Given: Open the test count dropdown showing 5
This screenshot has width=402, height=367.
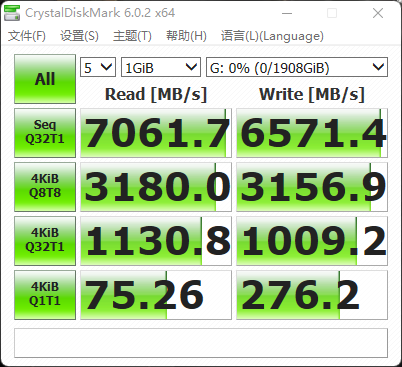Looking at the screenshot, I should [x=98, y=67].
